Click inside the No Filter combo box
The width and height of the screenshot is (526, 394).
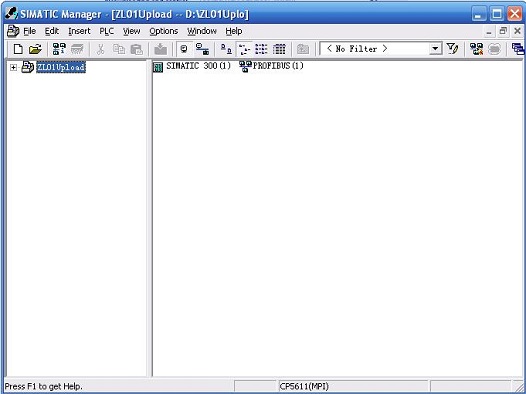point(375,49)
